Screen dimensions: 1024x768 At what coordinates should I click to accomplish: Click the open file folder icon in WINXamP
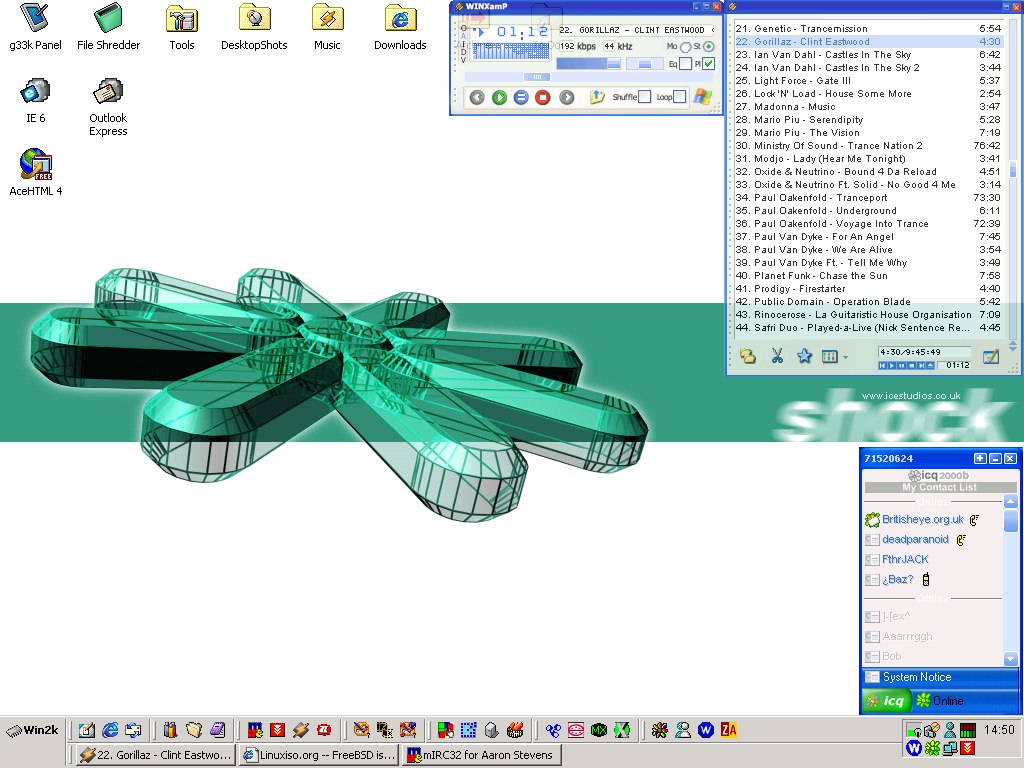597,97
